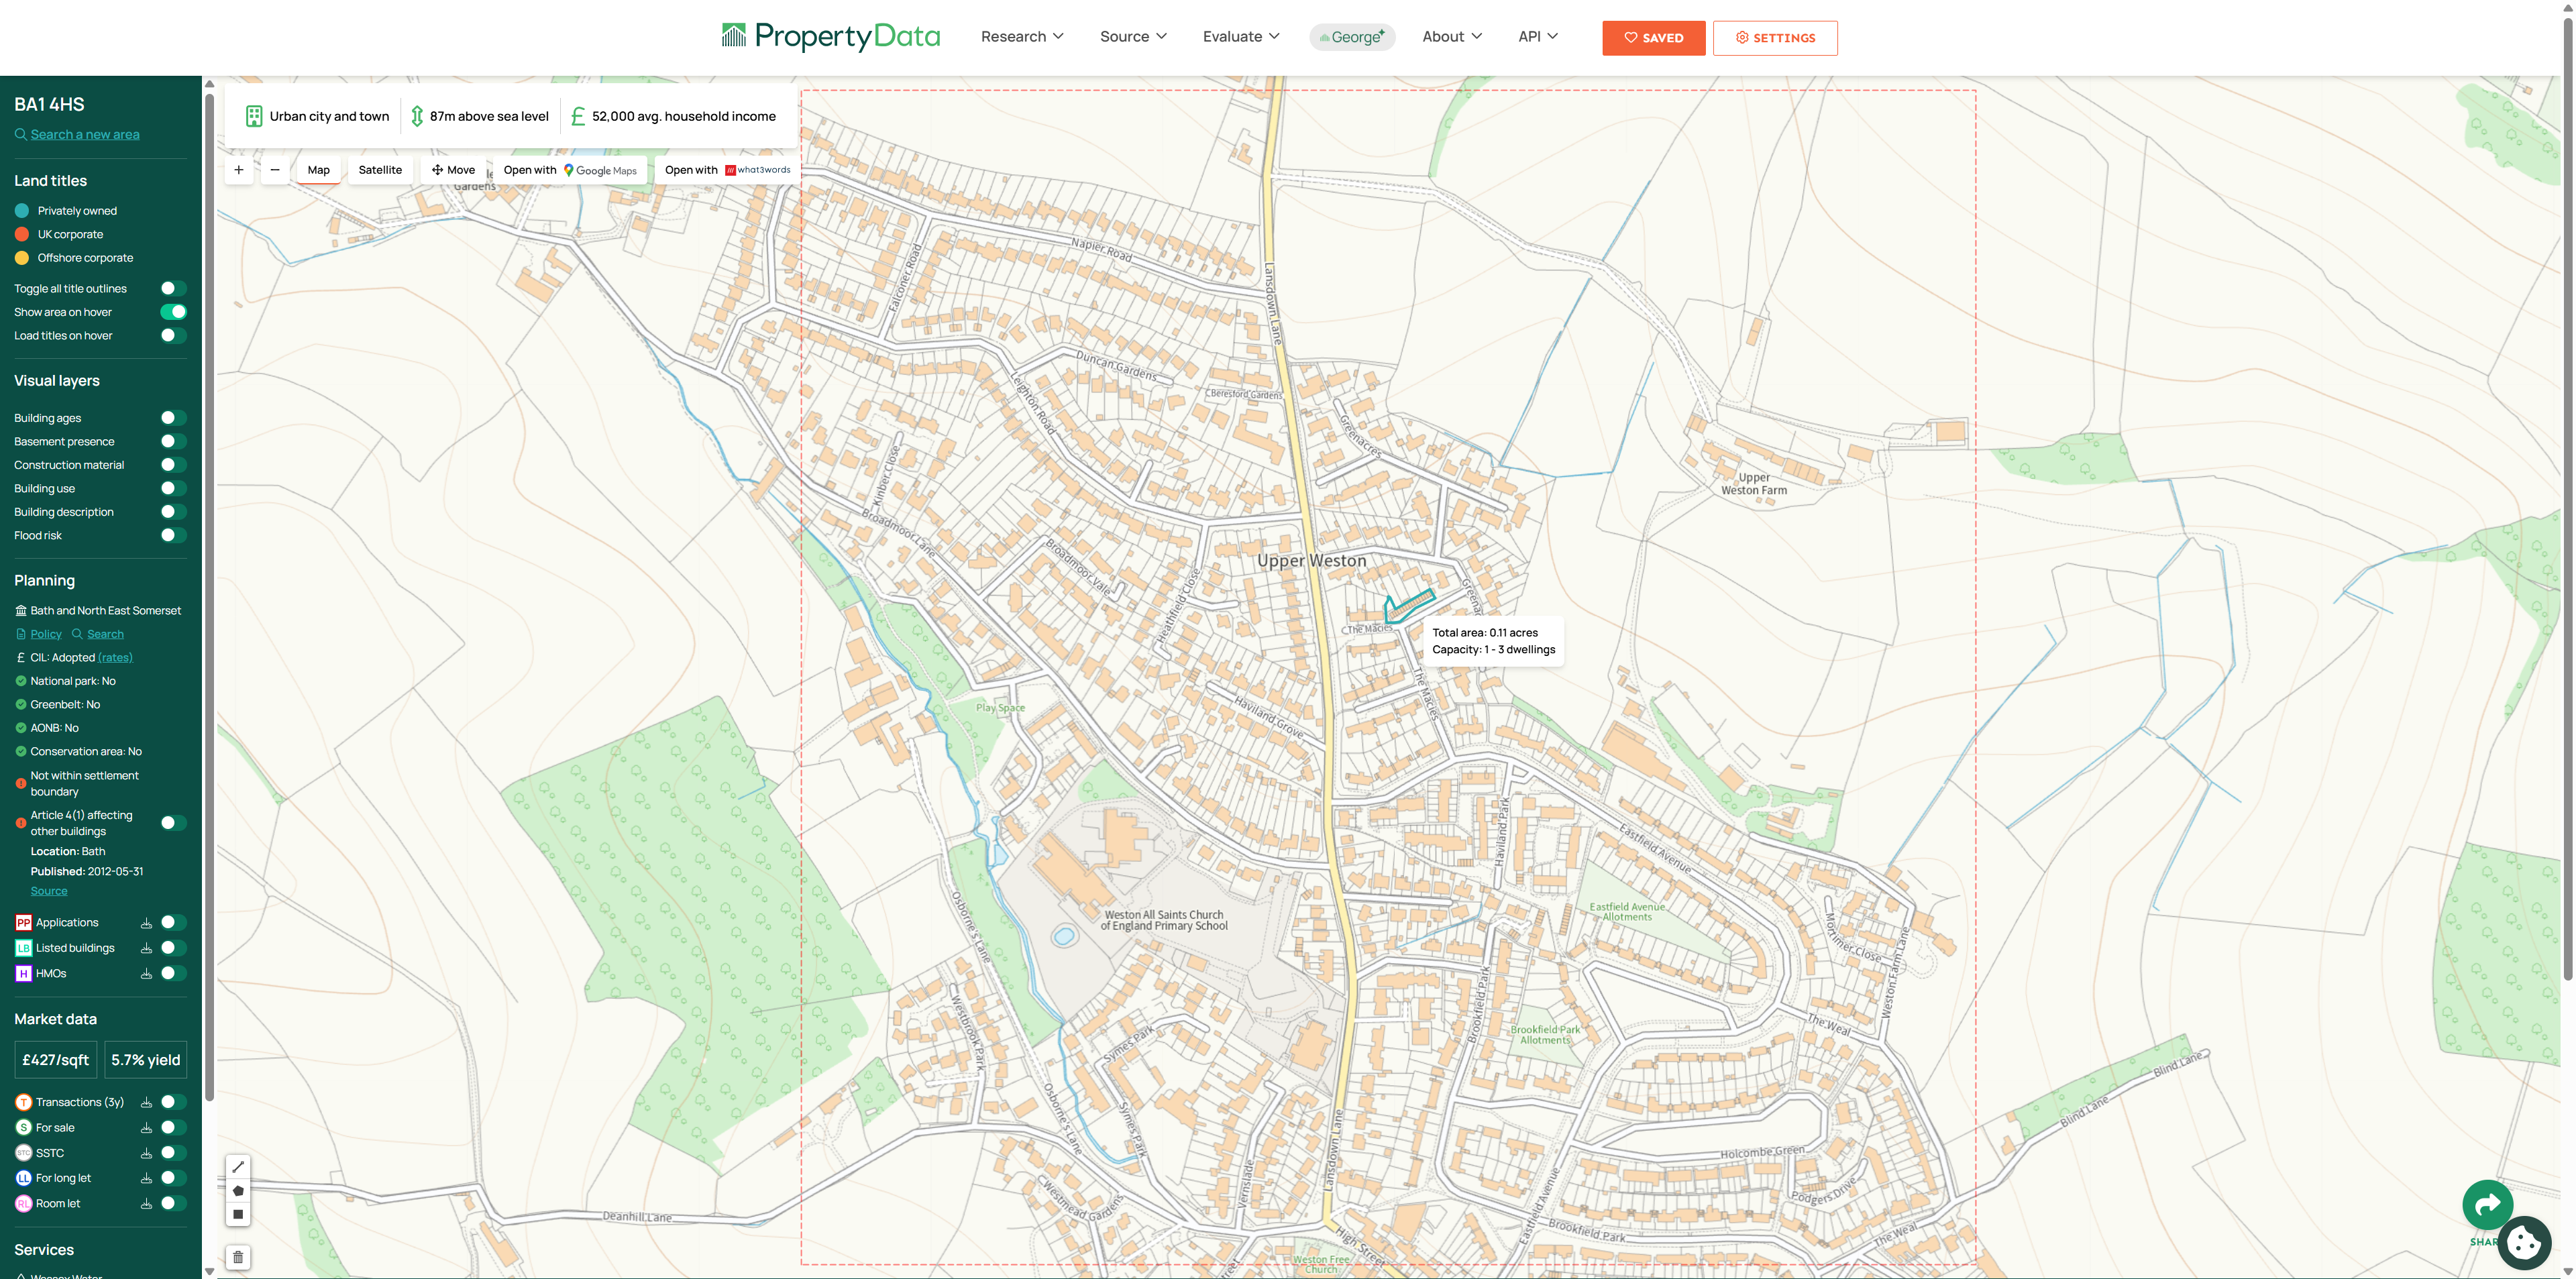This screenshot has height=1279, width=2576.
Task: Open the Evaluate dropdown menu
Action: click(1240, 37)
